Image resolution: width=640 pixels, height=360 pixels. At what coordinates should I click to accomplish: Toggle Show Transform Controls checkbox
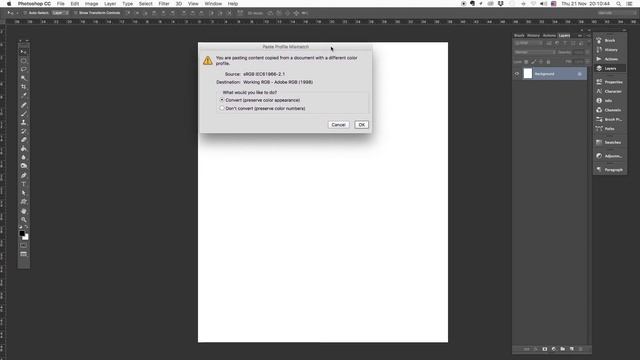[x=76, y=13]
